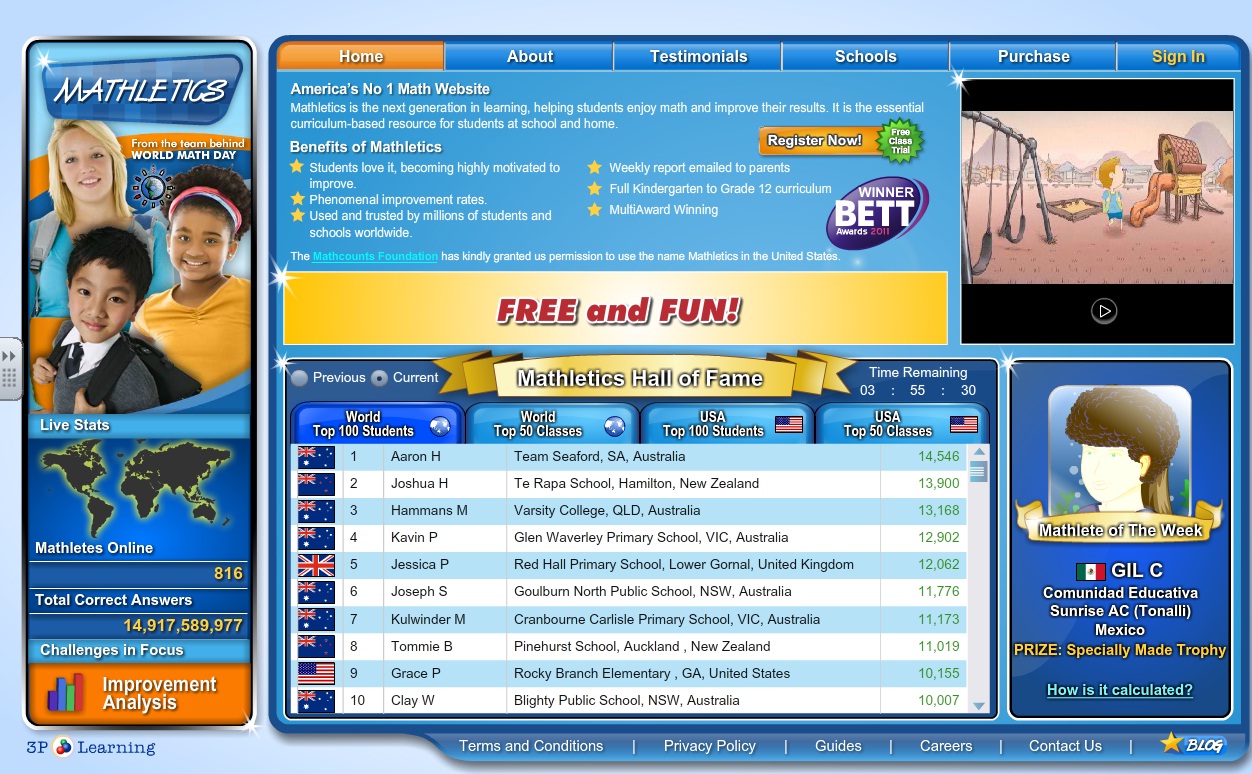Screen dimensions: 1252x774
Task: Click the scrollbar up arrow in the leaderboard
Action: [x=978, y=452]
